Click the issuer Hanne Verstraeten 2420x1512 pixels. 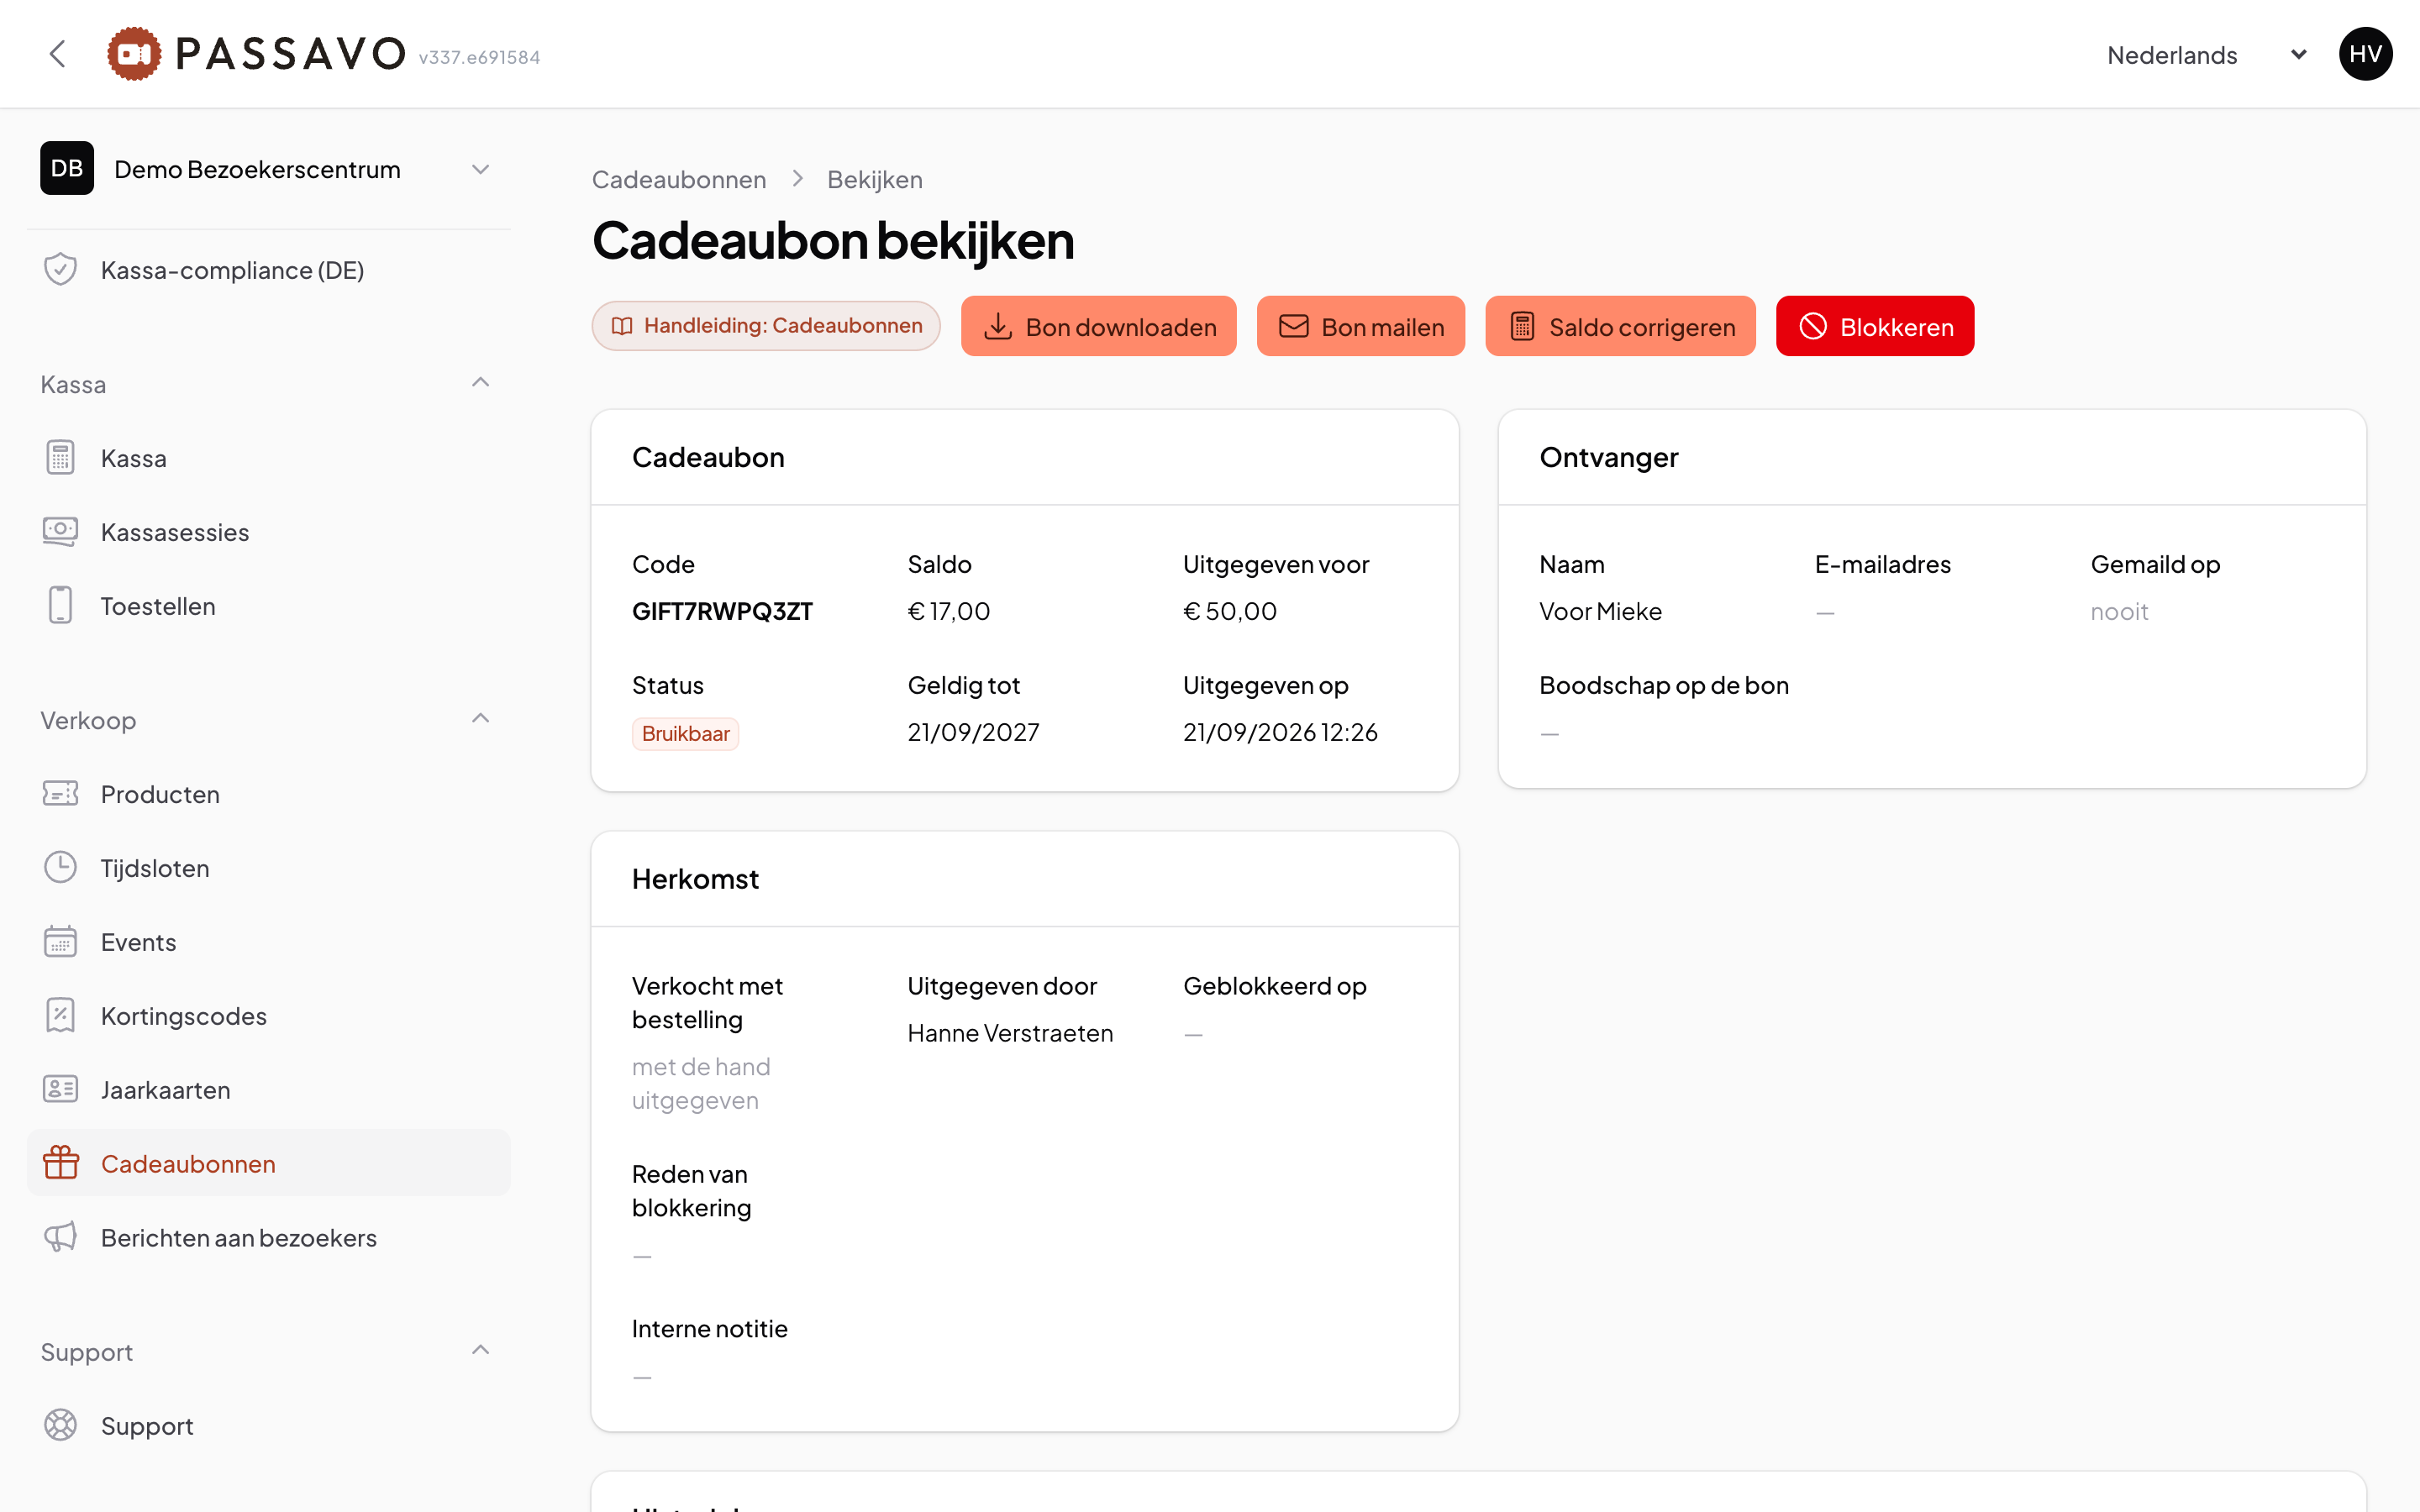1010,1033
